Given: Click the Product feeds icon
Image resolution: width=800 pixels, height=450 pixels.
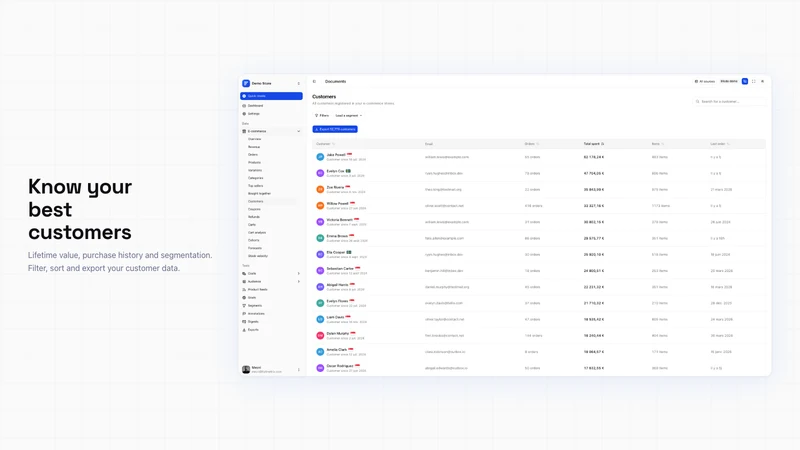Looking at the screenshot, I should pyautogui.click(x=244, y=289).
